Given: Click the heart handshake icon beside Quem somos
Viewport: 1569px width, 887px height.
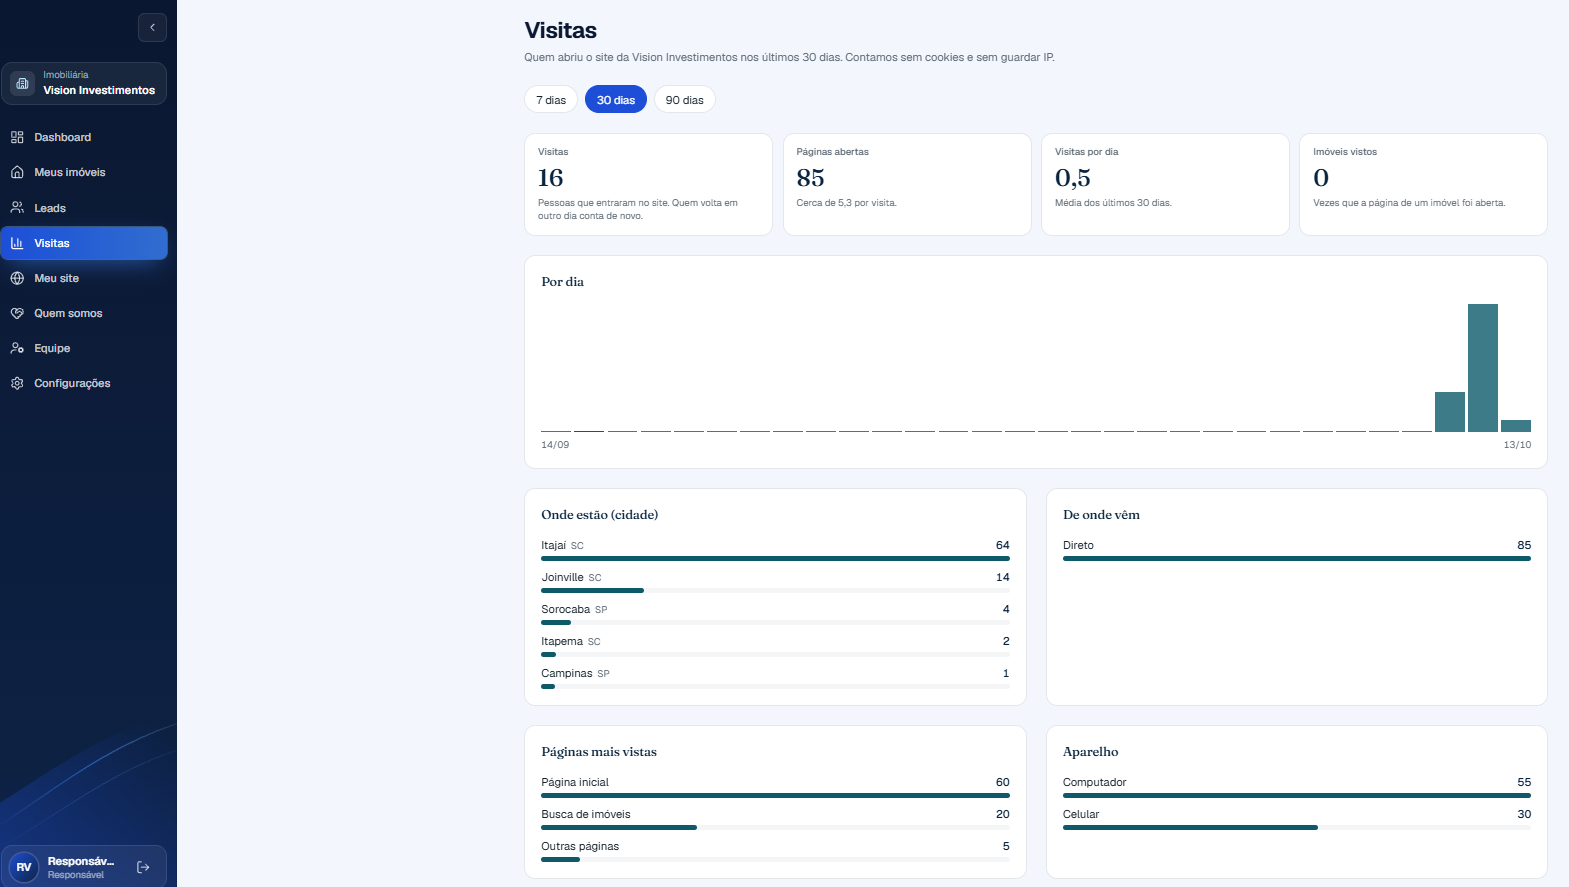Looking at the screenshot, I should point(17,313).
